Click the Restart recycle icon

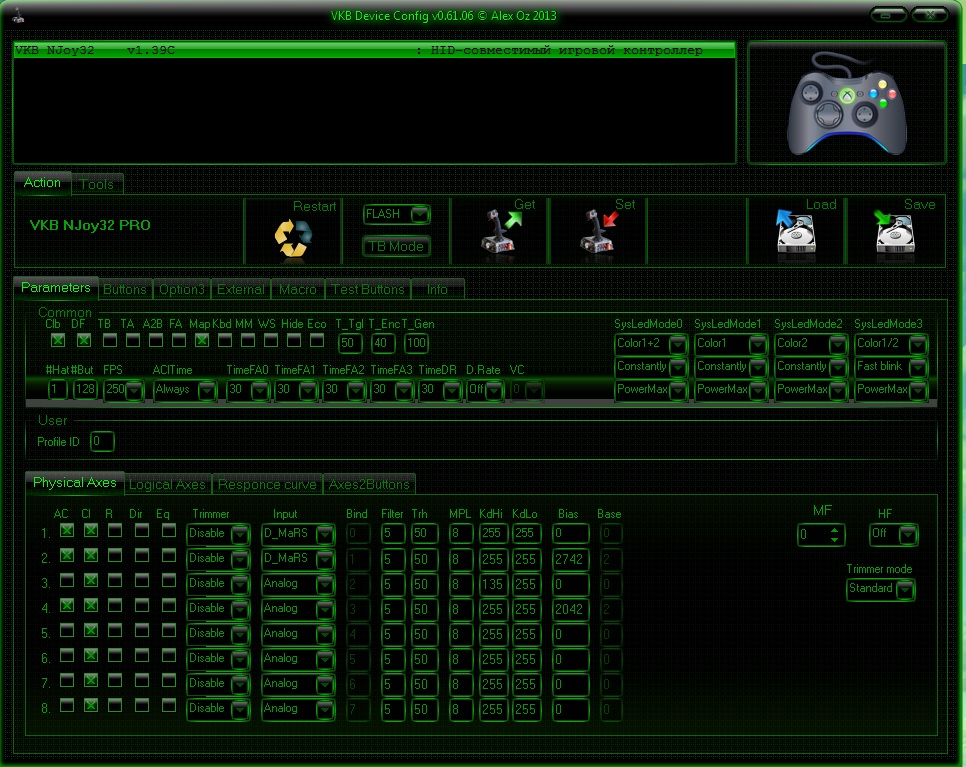click(293, 238)
